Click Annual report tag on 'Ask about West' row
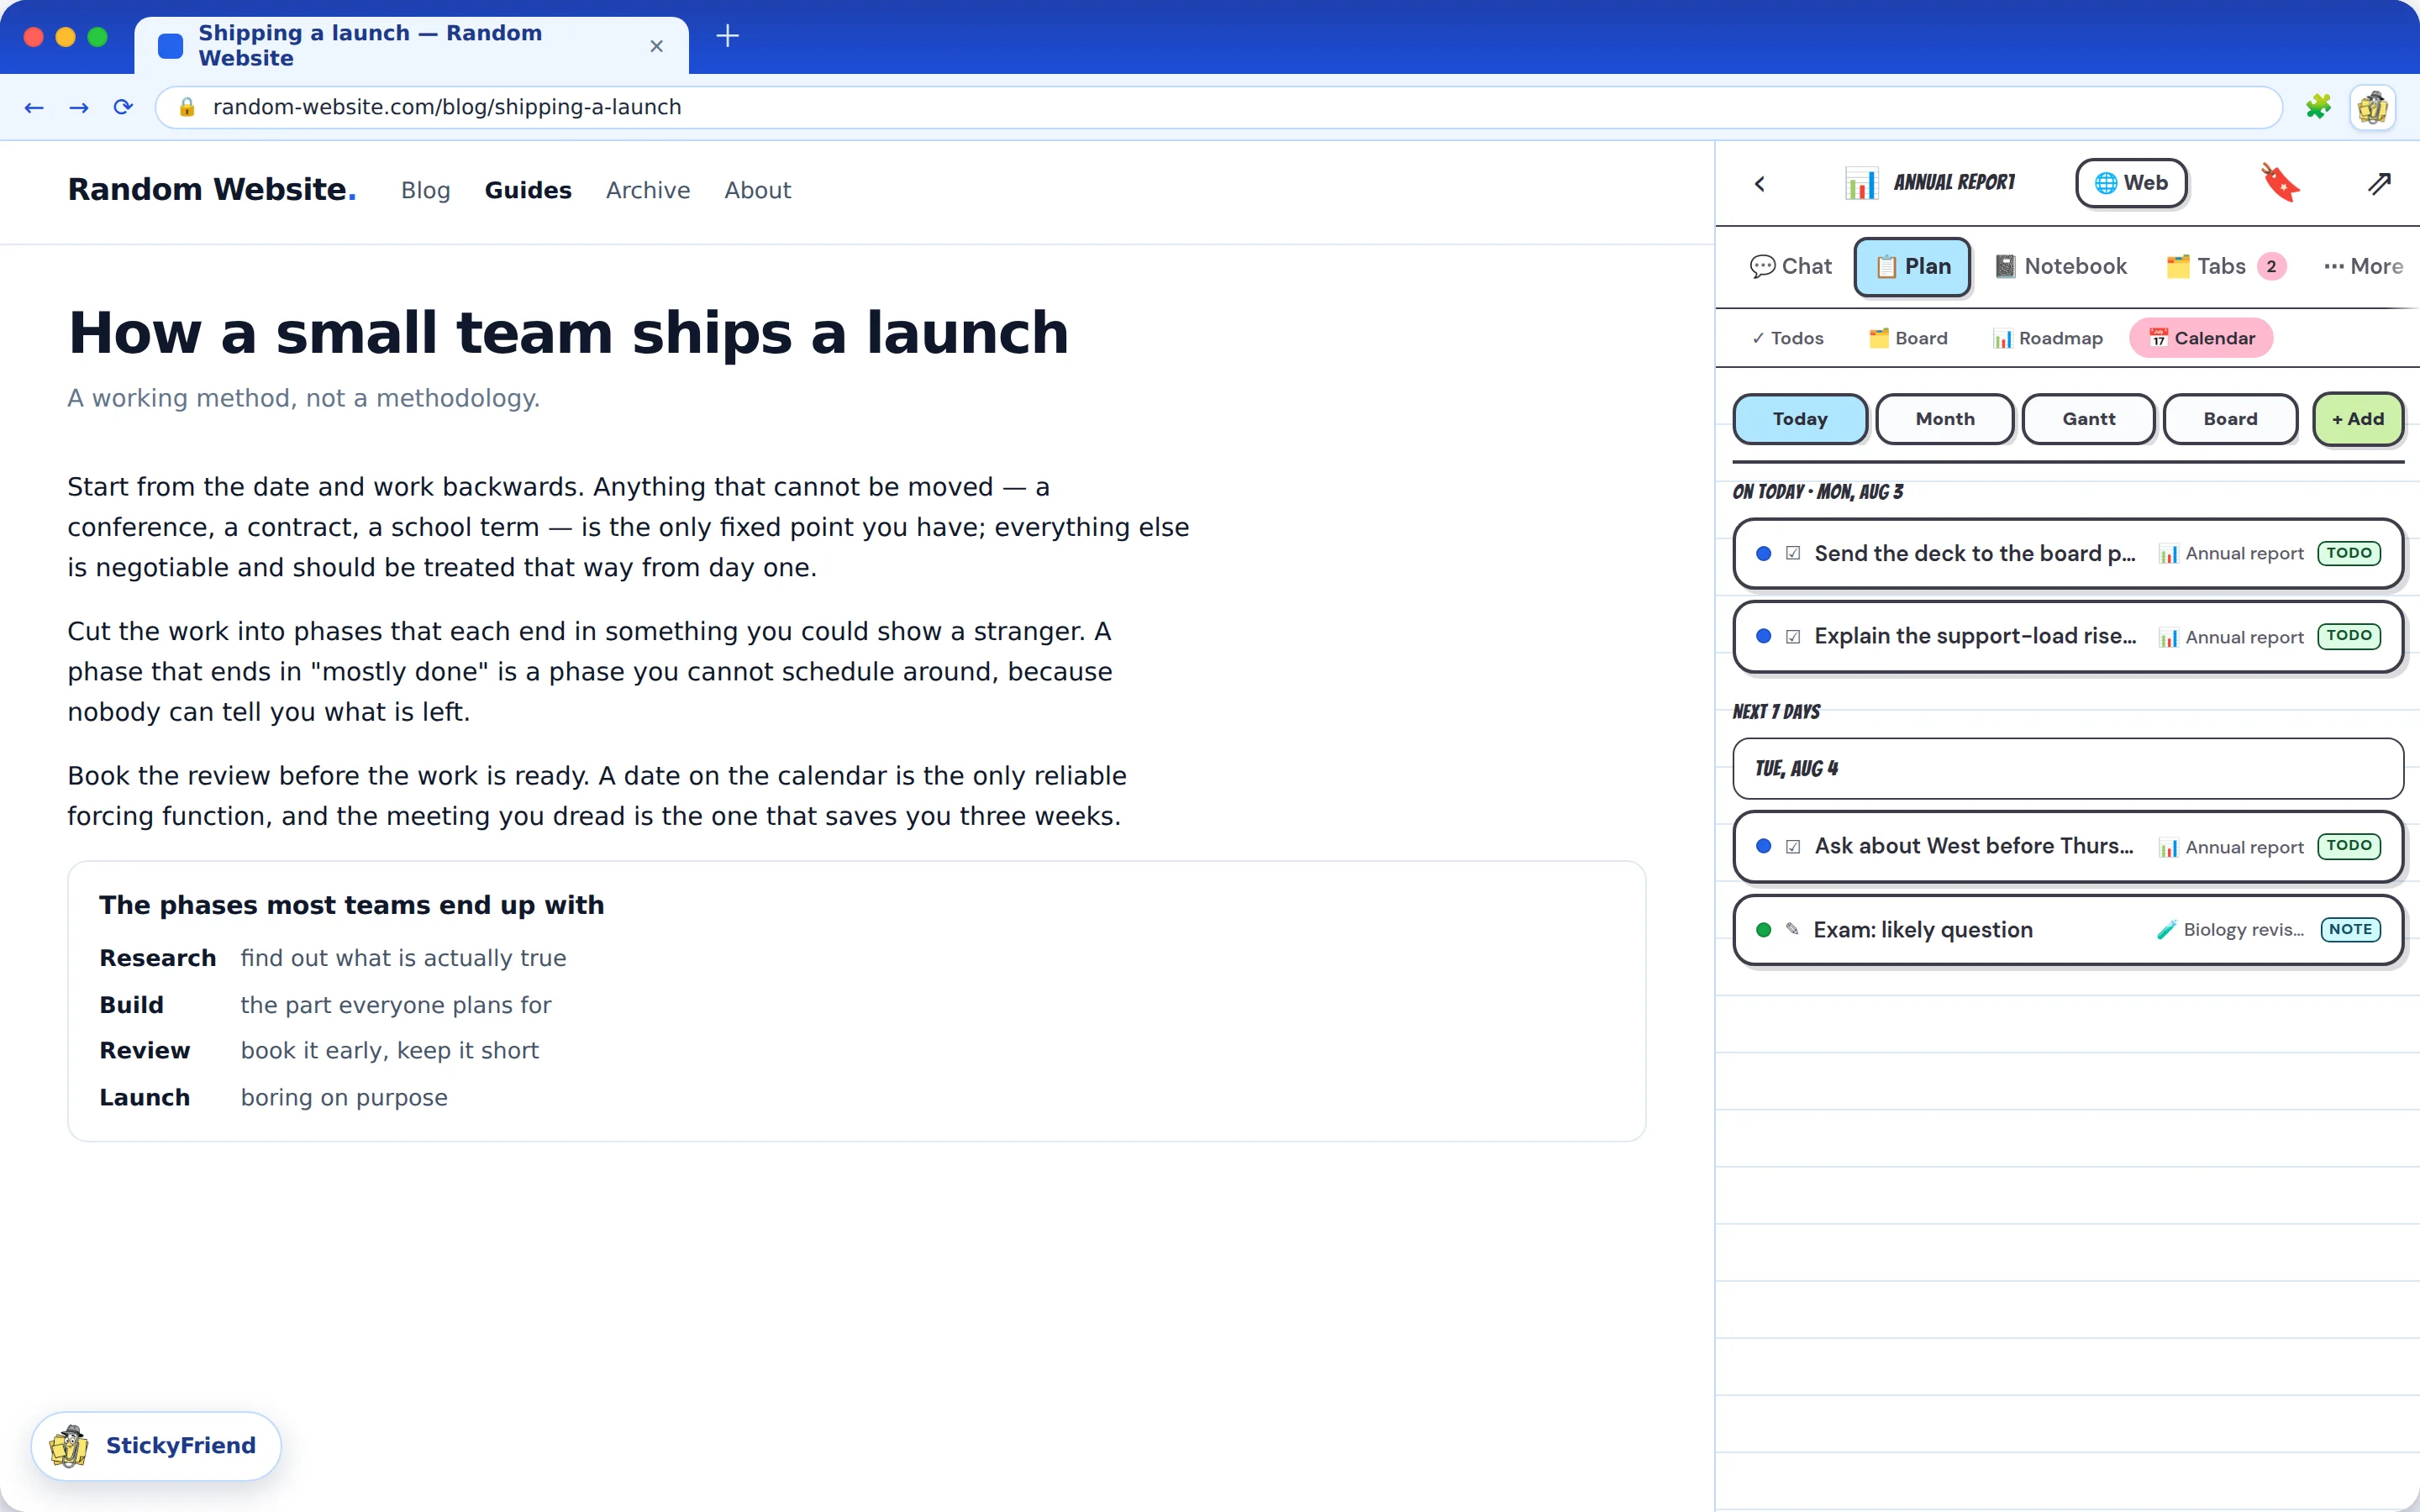 click(2231, 847)
